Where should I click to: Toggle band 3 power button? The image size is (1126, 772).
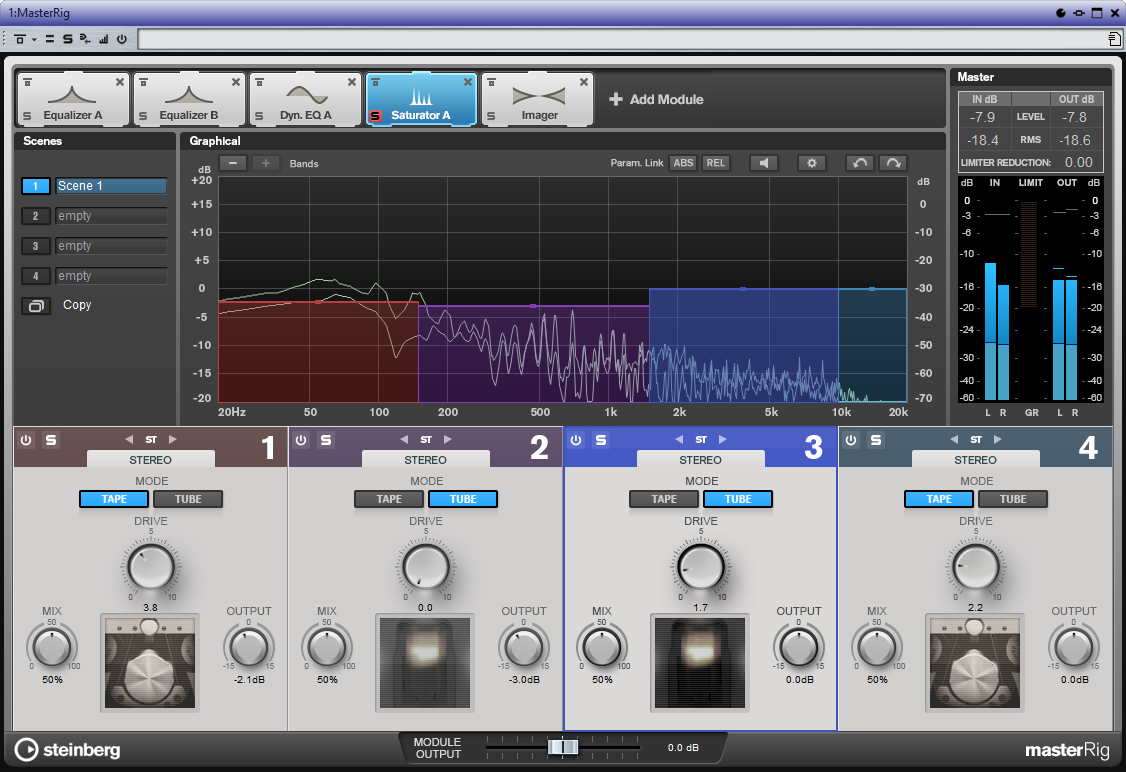click(x=576, y=440)
